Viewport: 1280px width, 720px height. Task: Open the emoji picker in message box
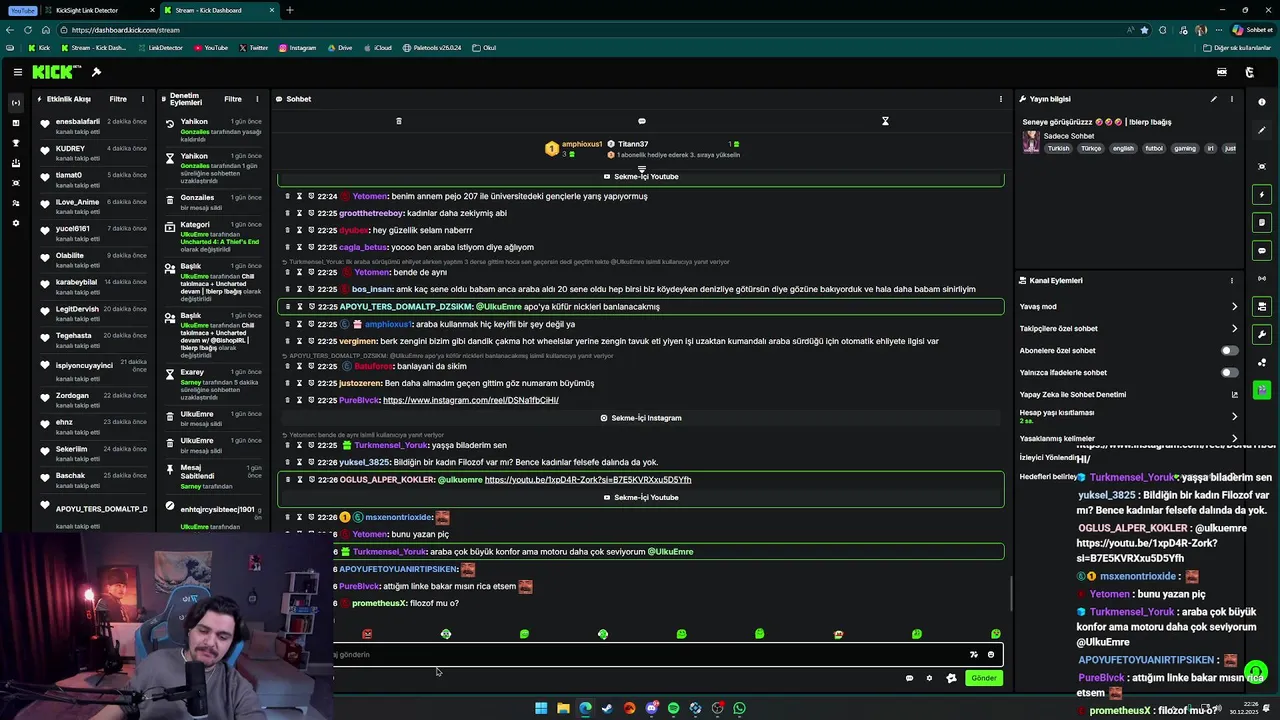(991, 655)
